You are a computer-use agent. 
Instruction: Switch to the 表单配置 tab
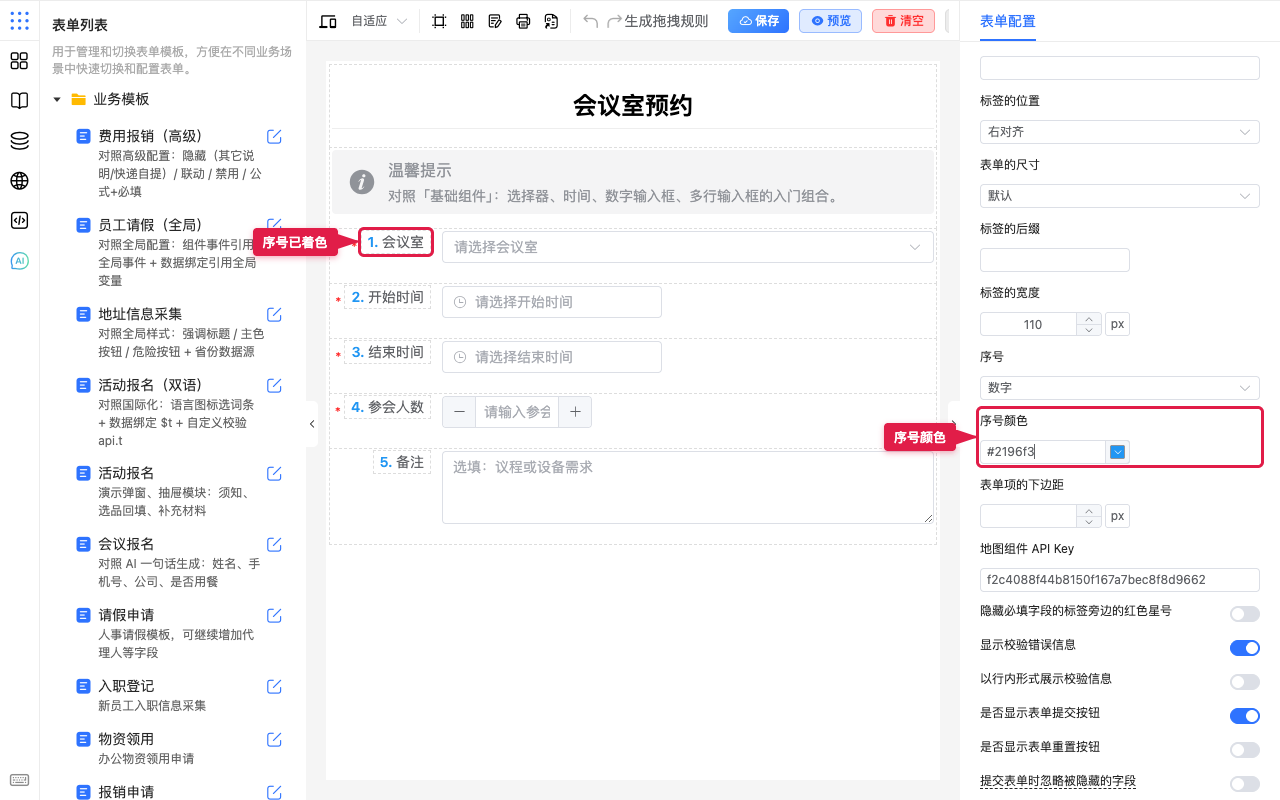point(1008,21)
